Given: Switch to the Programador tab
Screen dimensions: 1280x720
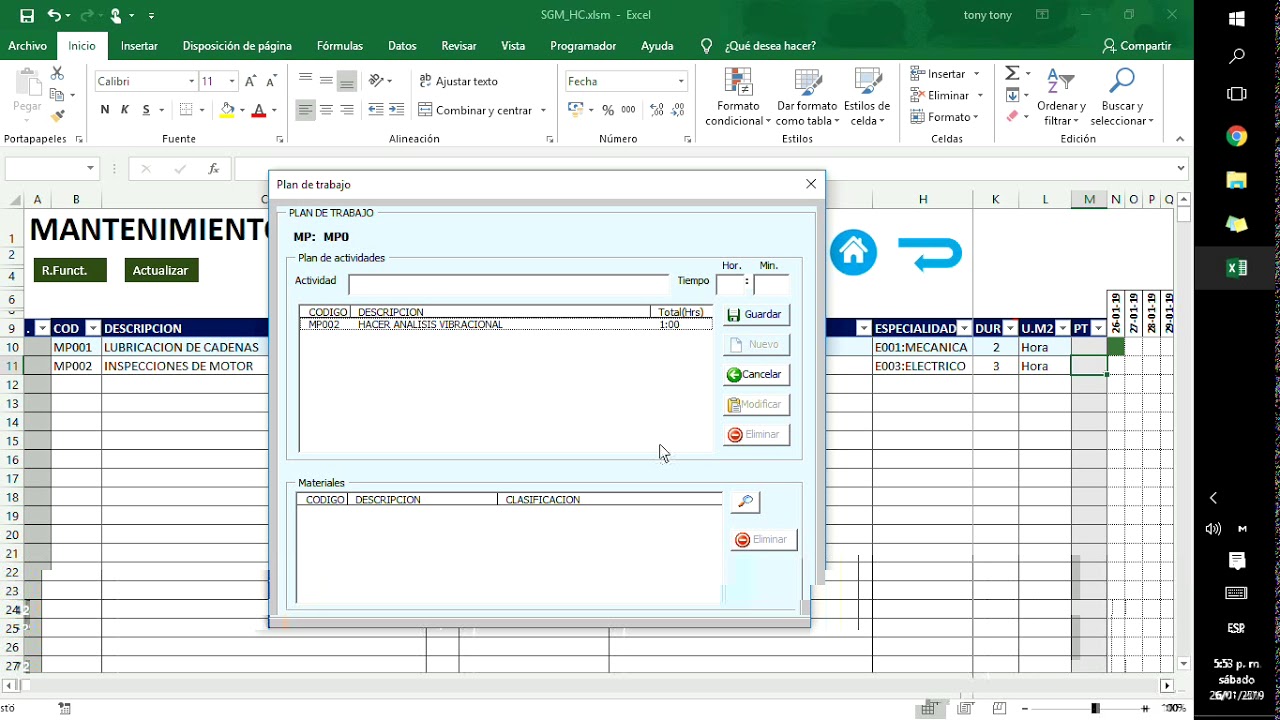Looking at the screenshot, I should tap(583, 46).
